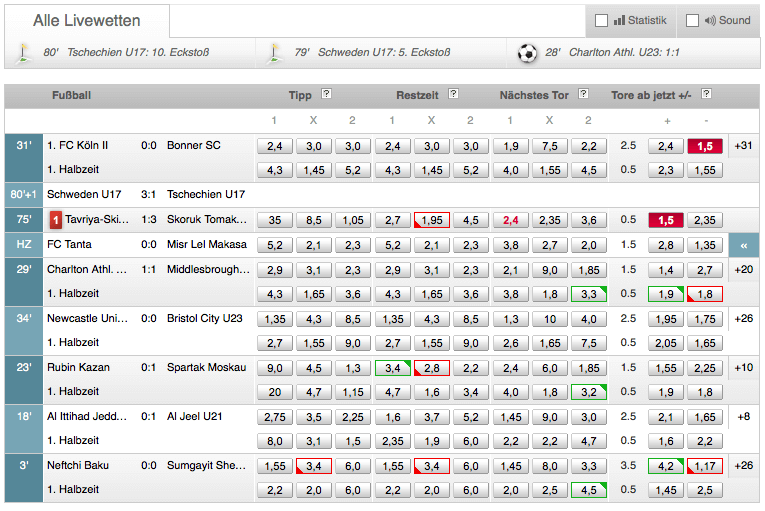
Task: Click corner flag icon for Tschechien U17 Eckstoß
Action: click(22, 53)
